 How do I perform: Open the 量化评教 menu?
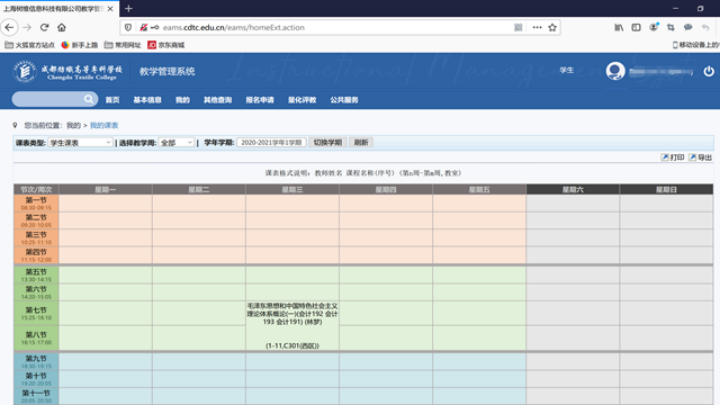(x=302, y=100)
